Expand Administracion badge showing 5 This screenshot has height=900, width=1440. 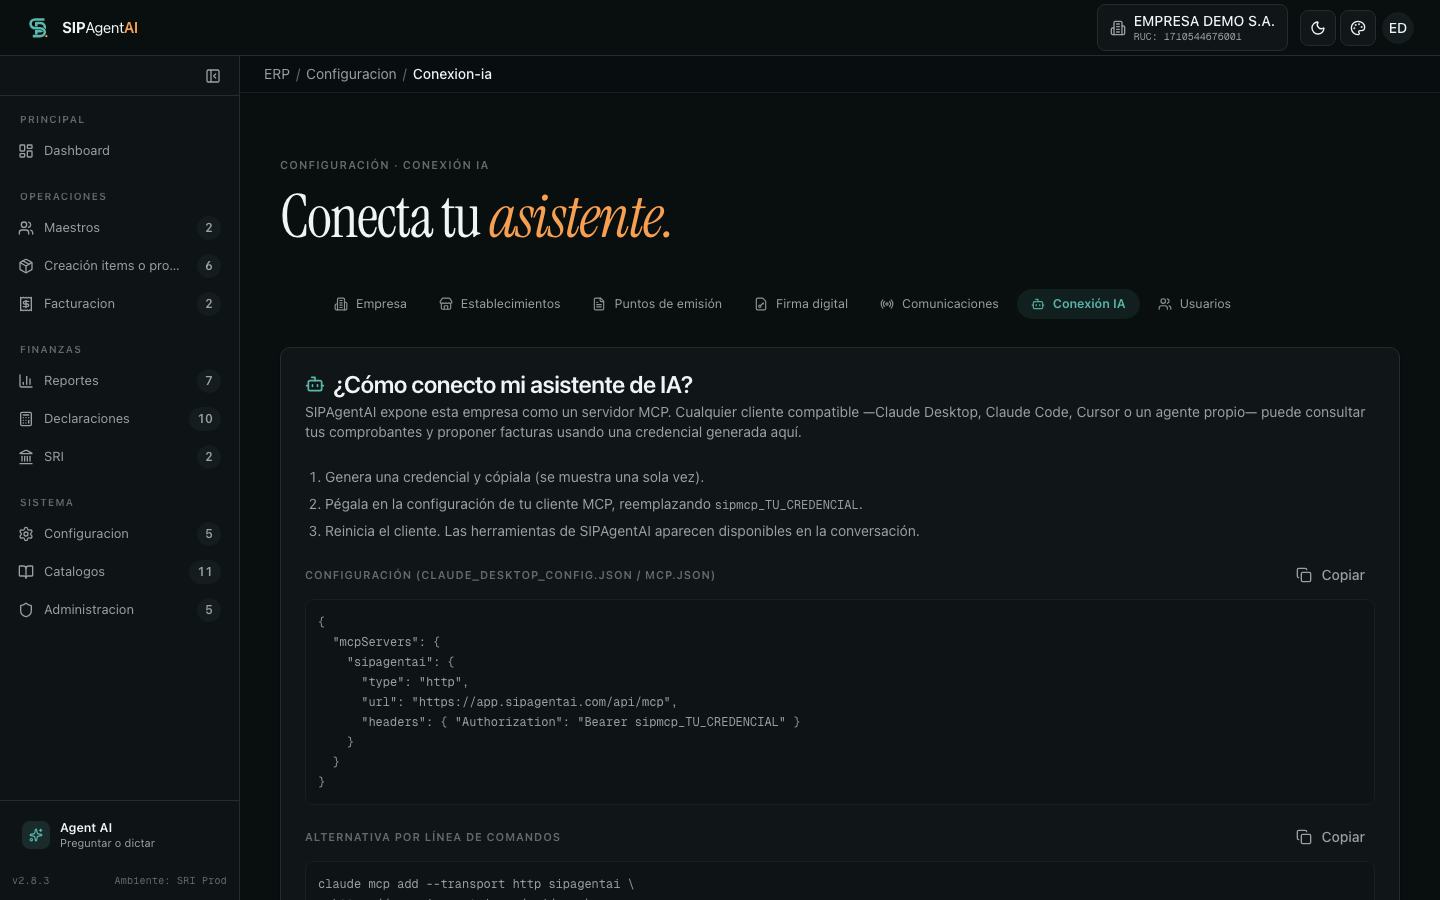pos(209,610)
